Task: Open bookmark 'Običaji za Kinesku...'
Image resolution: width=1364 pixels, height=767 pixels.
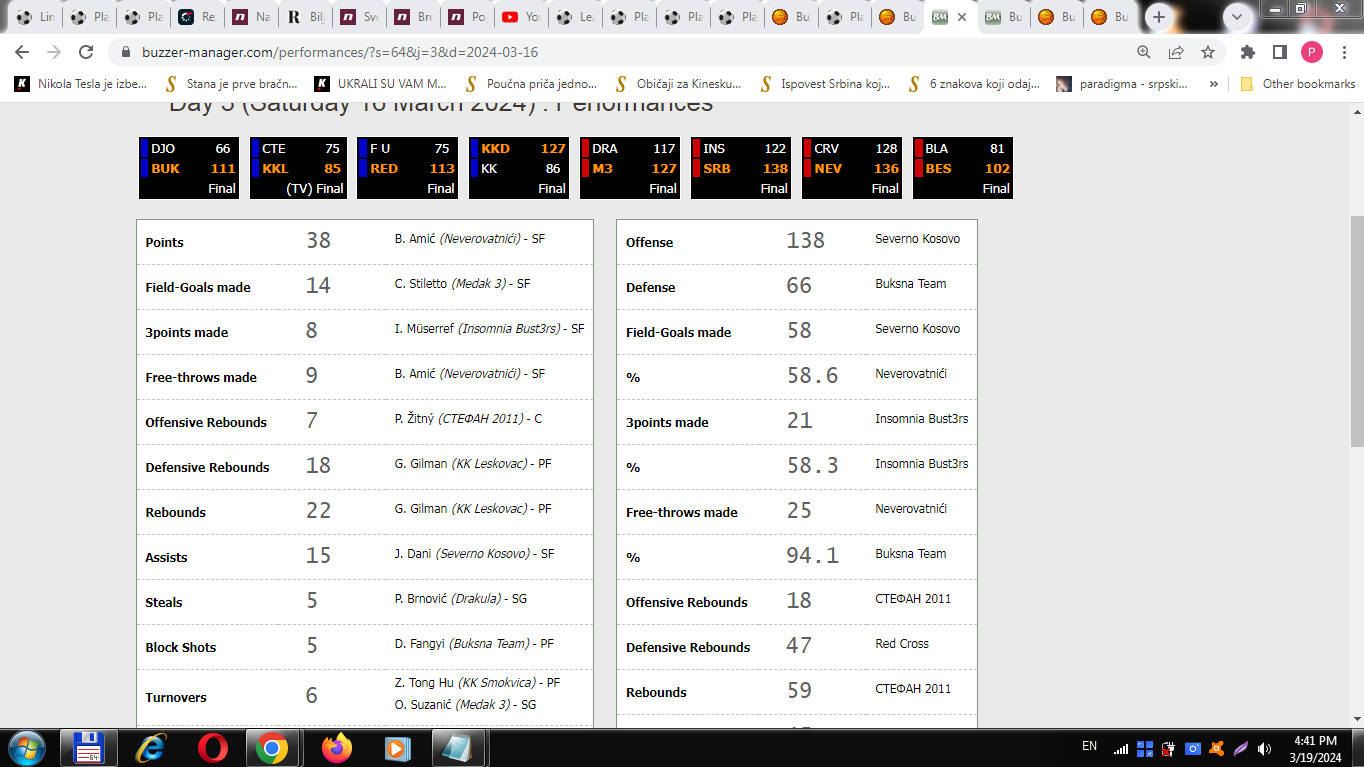Action: point(679,84)
